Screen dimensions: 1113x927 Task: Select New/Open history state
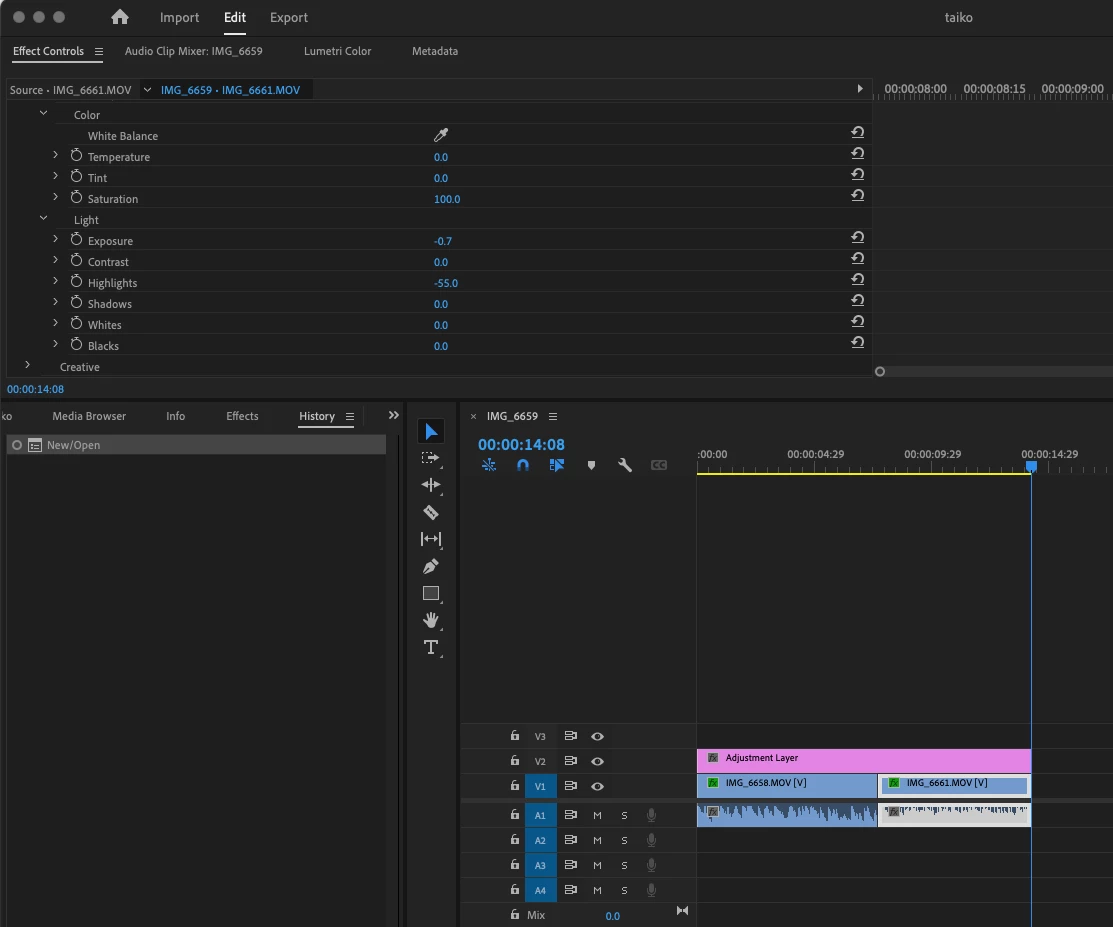pyautogui.click(x=197, y=445)
